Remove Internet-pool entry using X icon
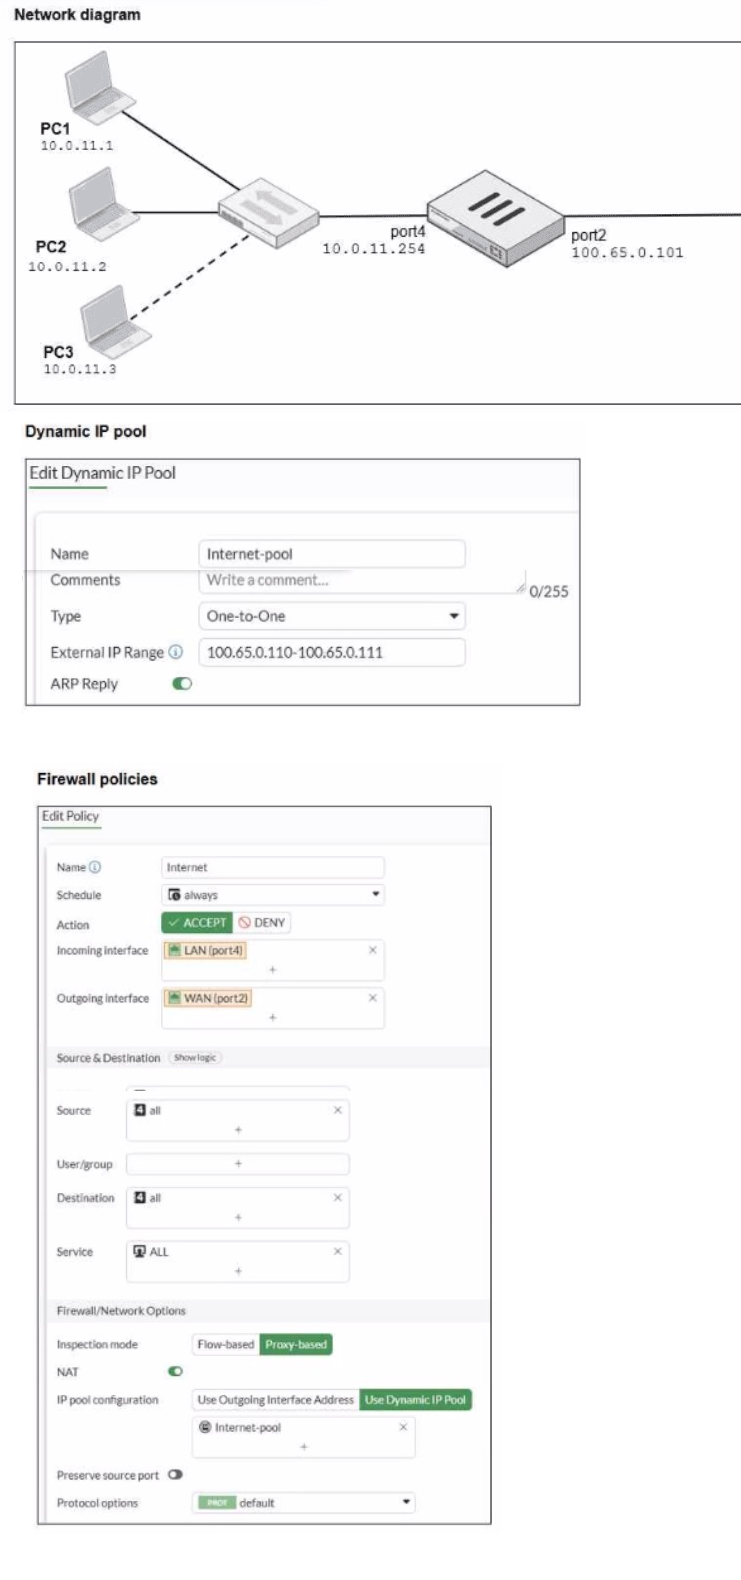Screen dimensions: 741x1580 click(x=403, y=1427)
